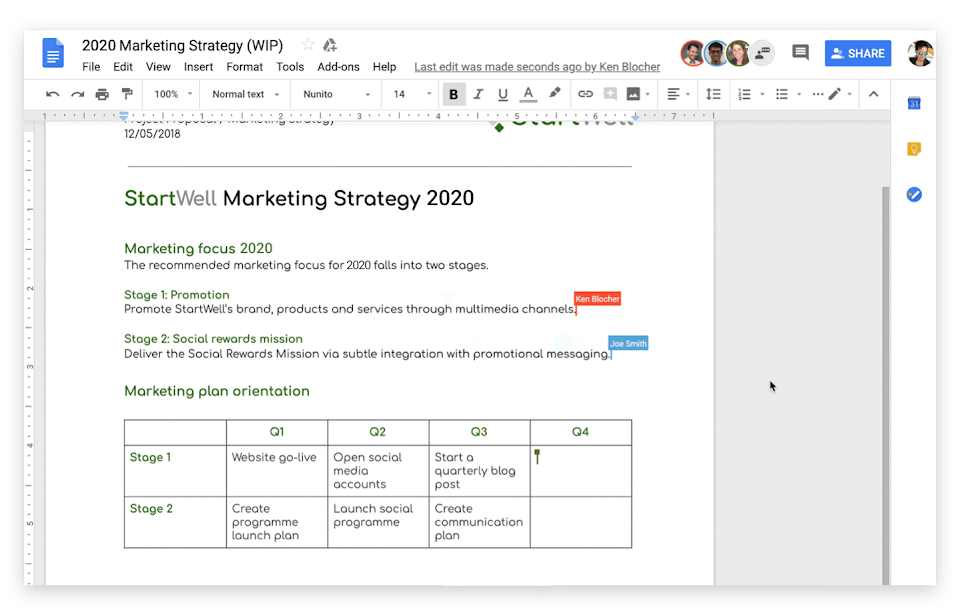Open the Google Calendar side panel icon
The image size is (960, 615).
coord(913,103)
